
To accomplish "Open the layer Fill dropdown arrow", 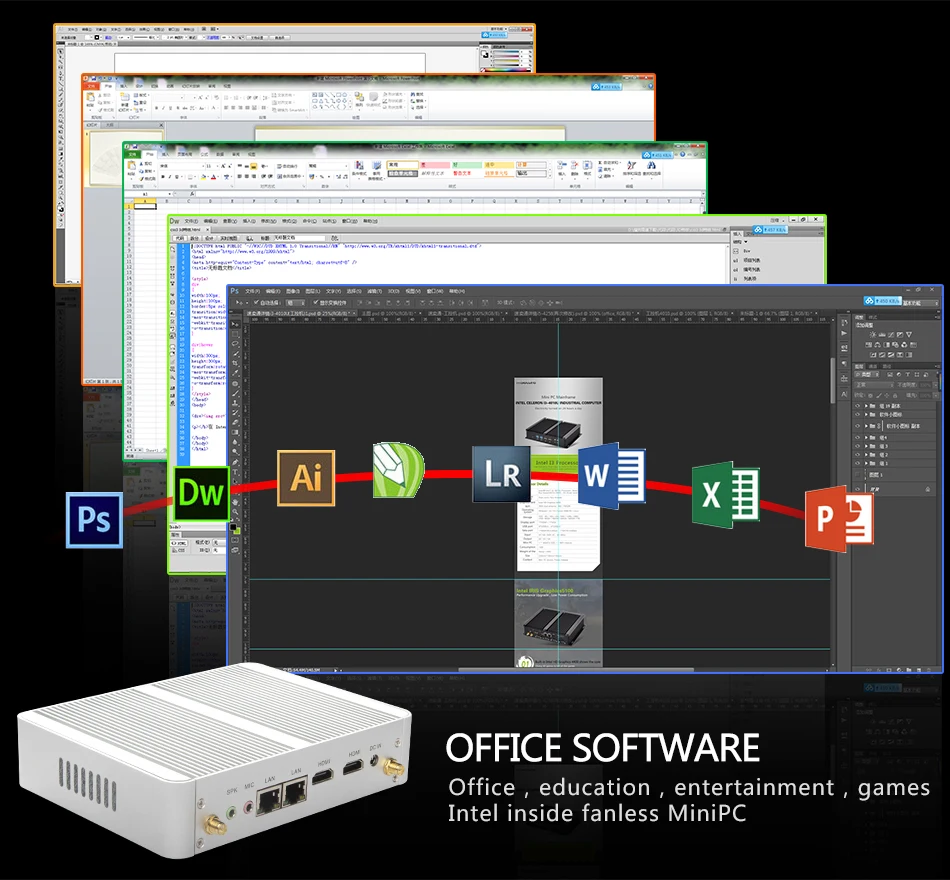I will [936, 396].
